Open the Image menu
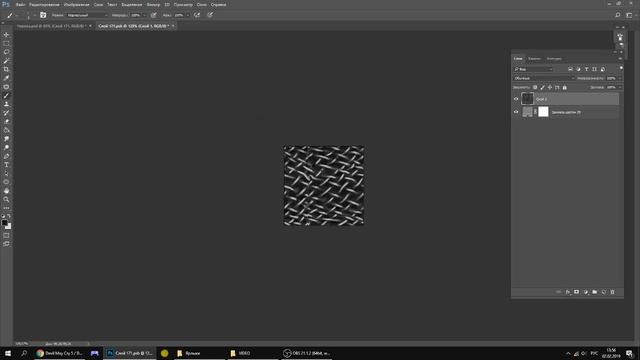Screen dimensions: 640x360 (76, 4)
